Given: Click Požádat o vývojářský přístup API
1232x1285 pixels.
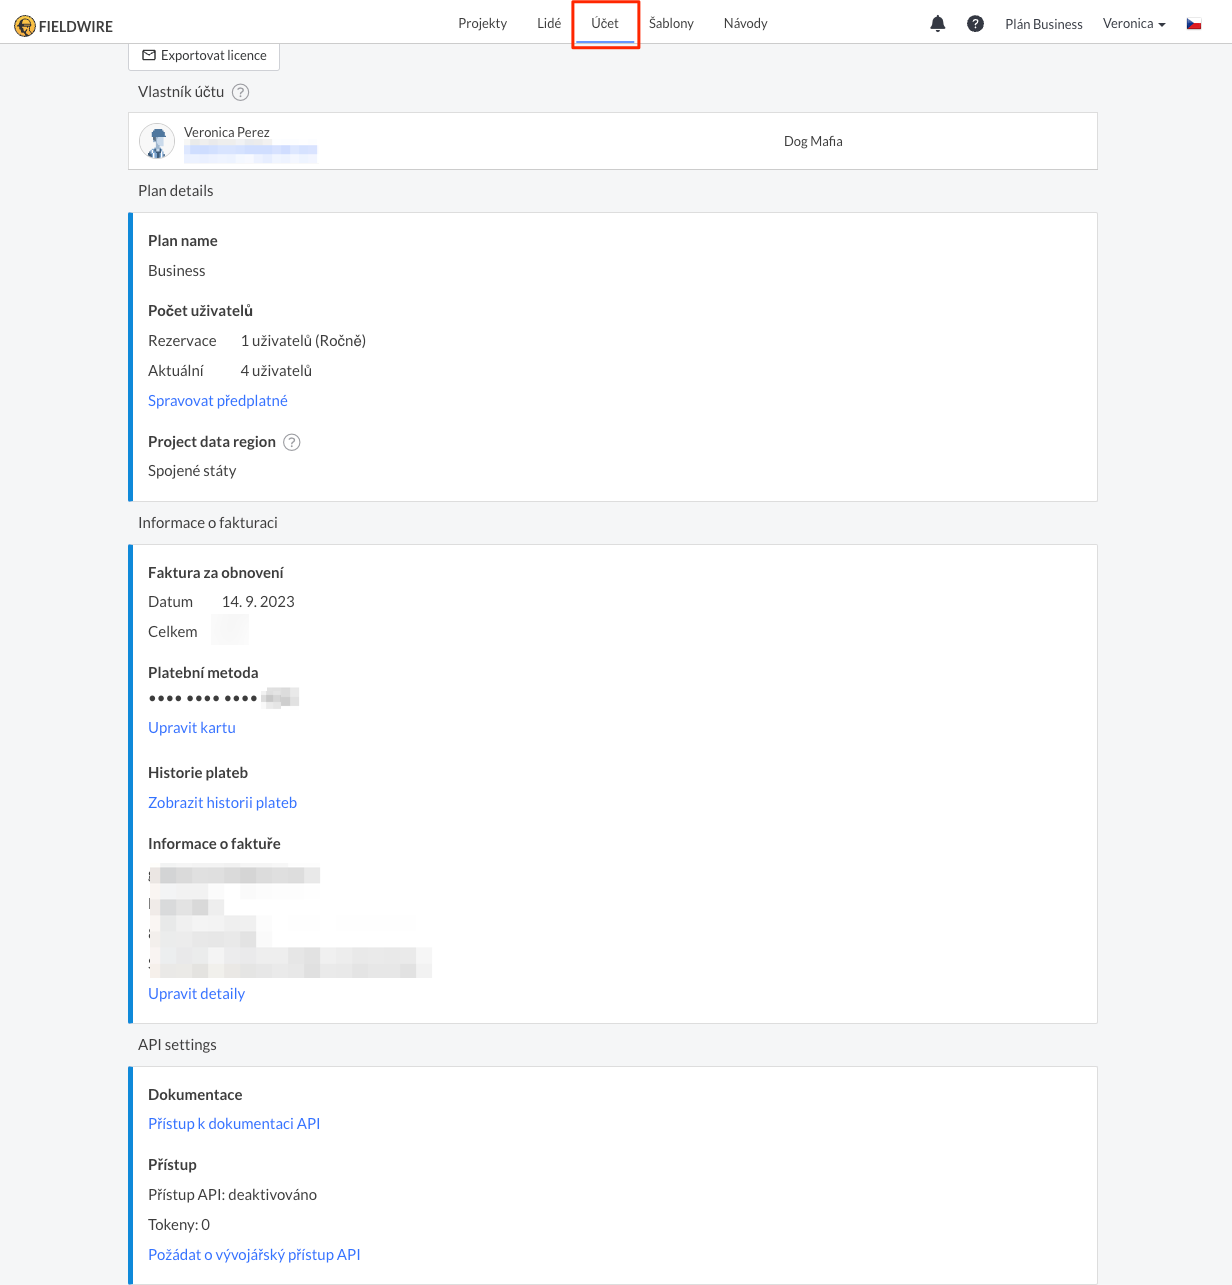Looking at the screenshot, I should point(254,1254).
